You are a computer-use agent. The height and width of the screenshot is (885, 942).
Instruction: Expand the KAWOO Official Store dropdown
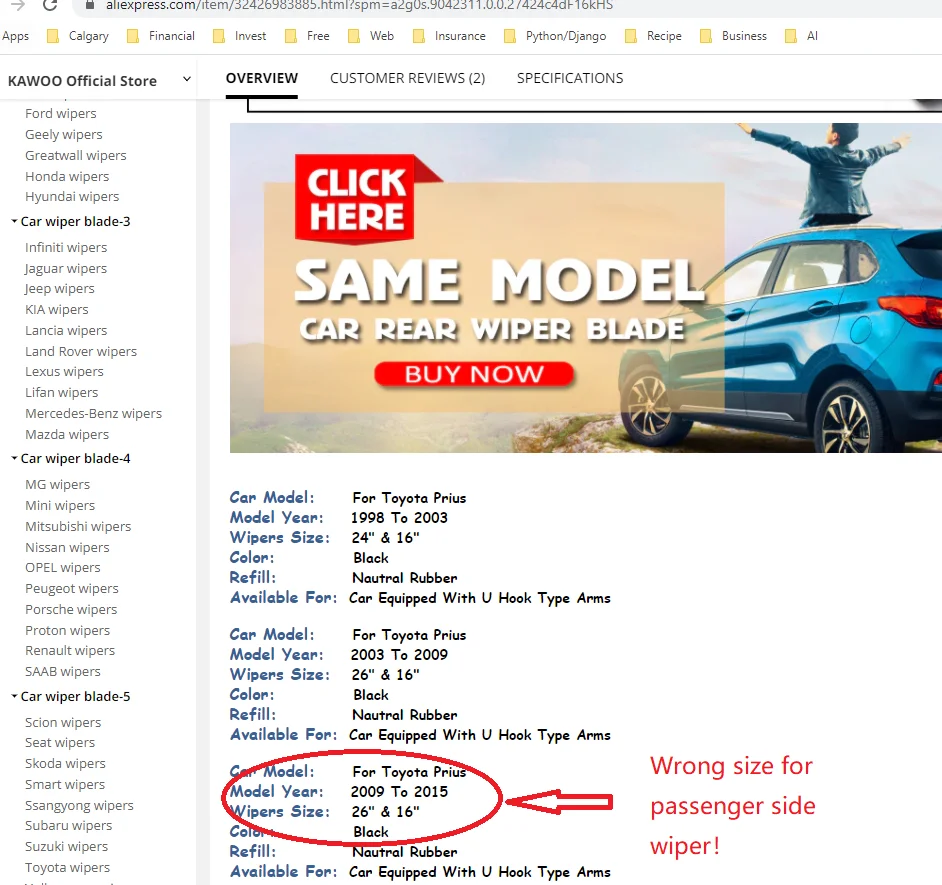tap(187, 79)
